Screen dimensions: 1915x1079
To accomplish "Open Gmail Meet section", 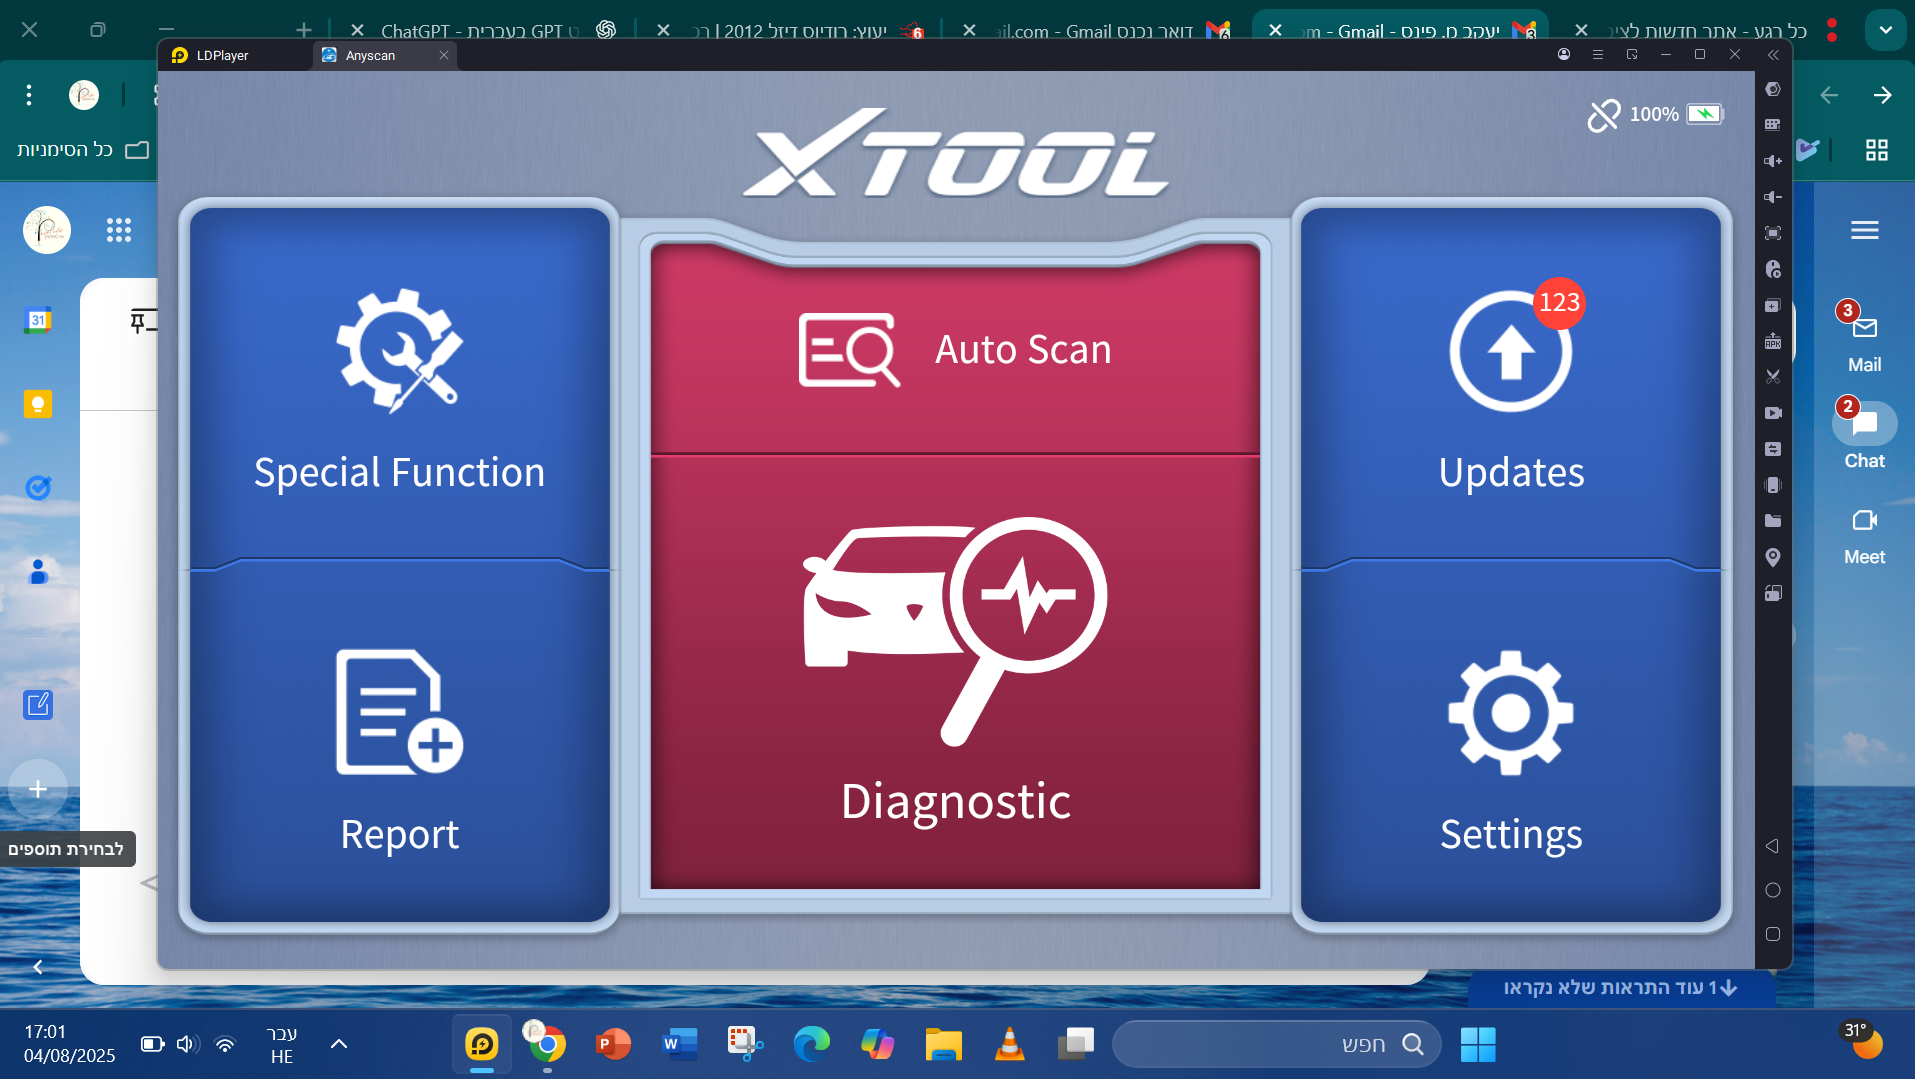I will pos(1864,537).
